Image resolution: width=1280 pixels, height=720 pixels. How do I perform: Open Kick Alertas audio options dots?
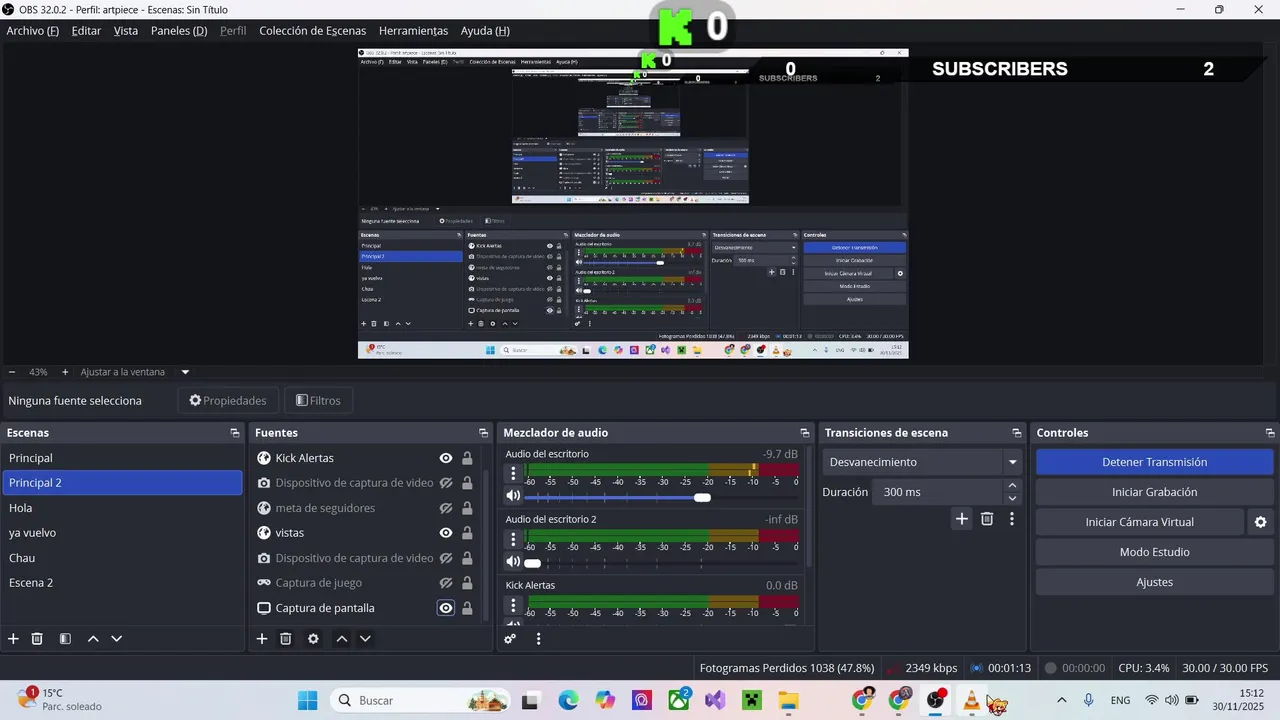pyautogui.click(x=513, y=606)
